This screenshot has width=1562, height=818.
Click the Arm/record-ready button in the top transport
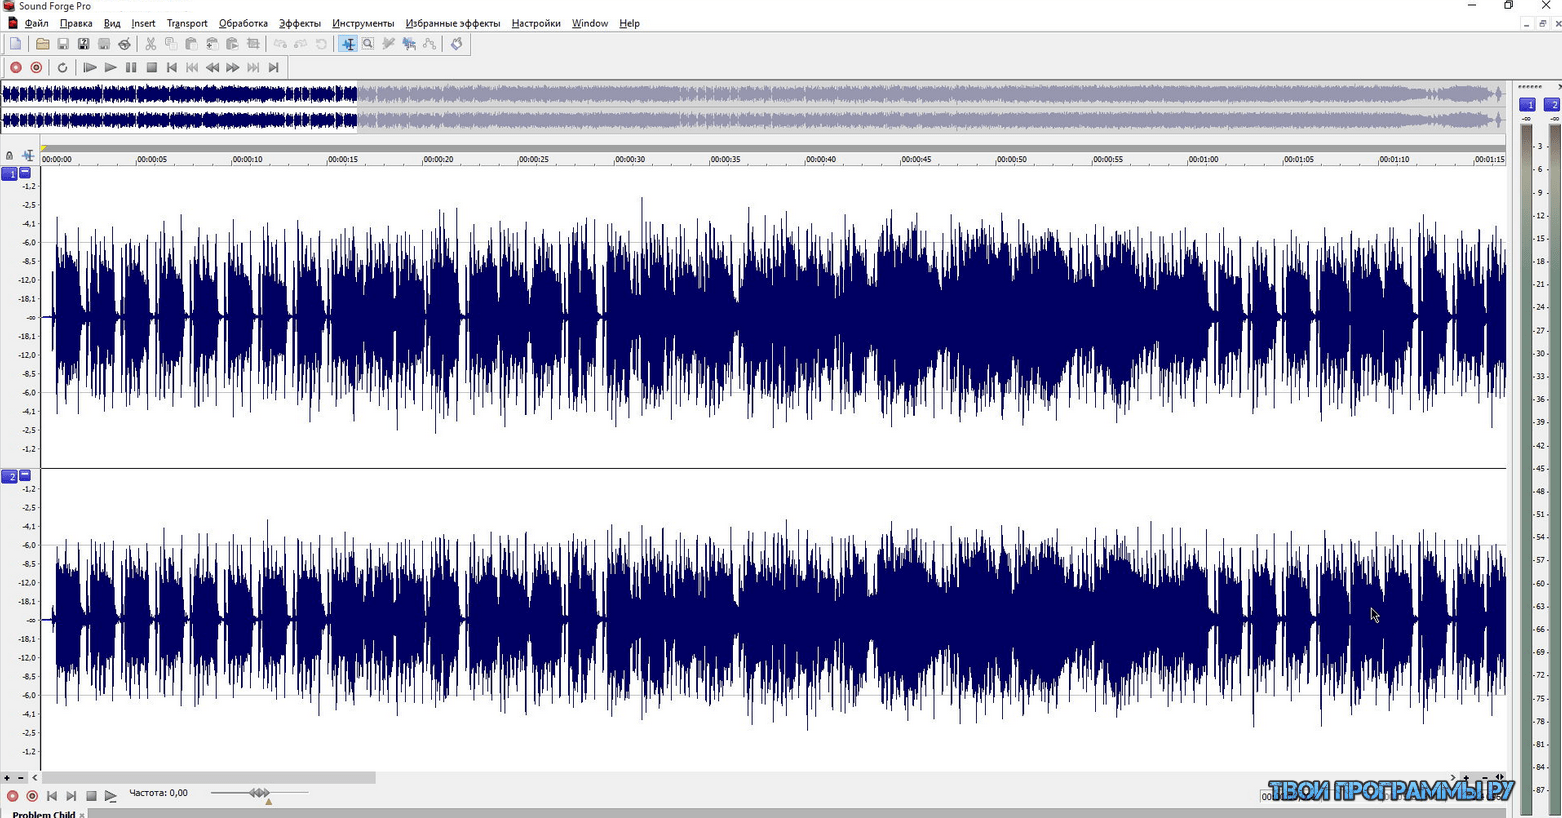pos(36,68)
